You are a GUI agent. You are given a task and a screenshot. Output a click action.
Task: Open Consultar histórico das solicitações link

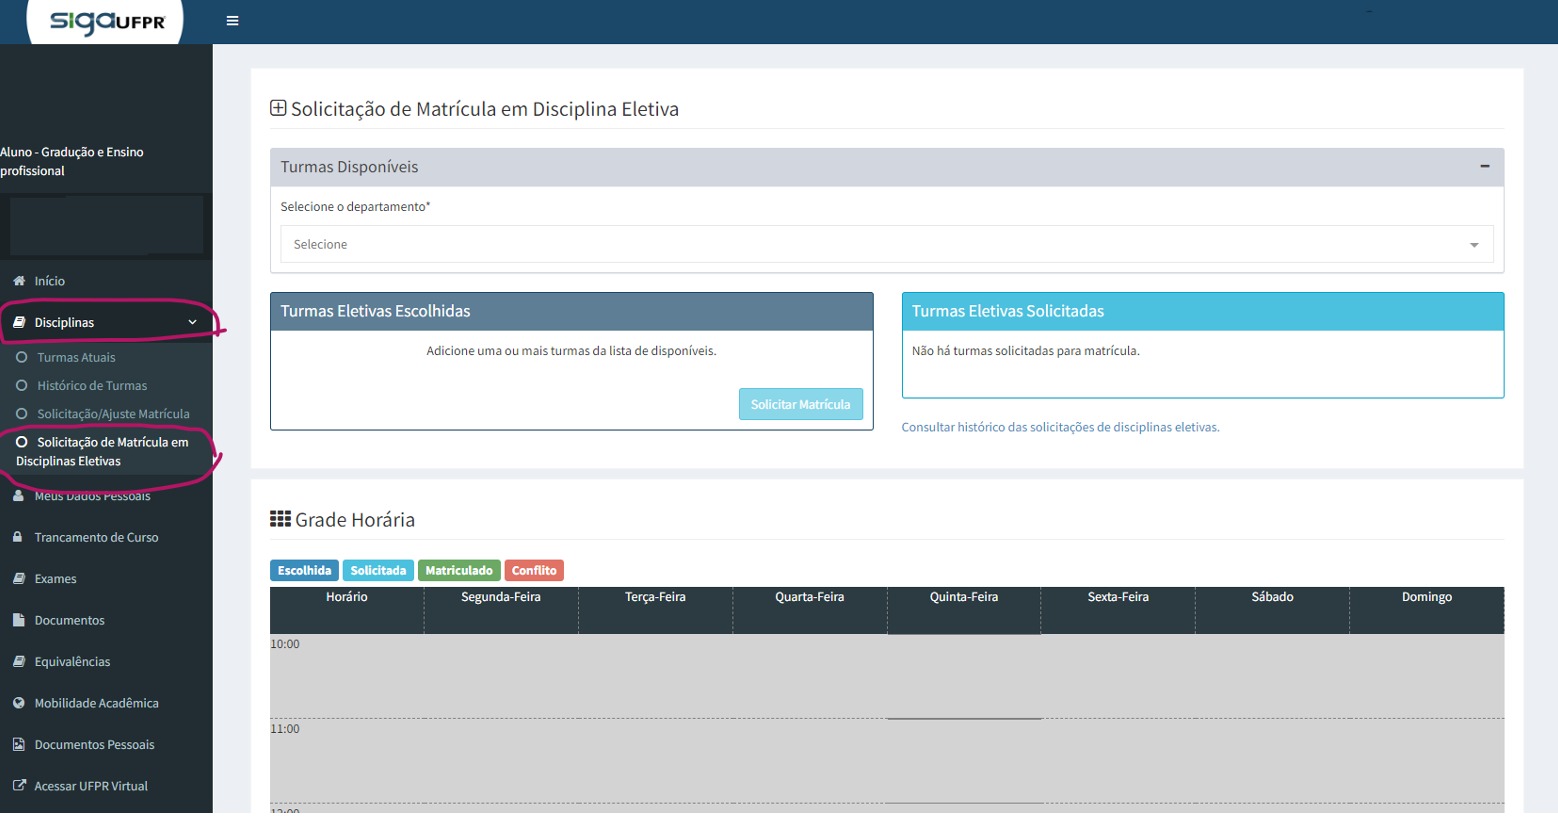(x=1060, y=427)
